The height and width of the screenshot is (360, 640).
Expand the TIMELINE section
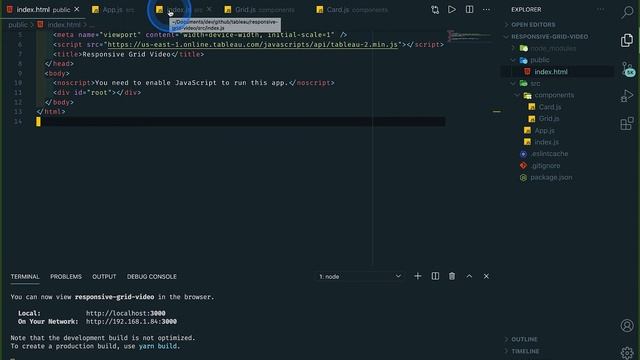coord(525,351)
